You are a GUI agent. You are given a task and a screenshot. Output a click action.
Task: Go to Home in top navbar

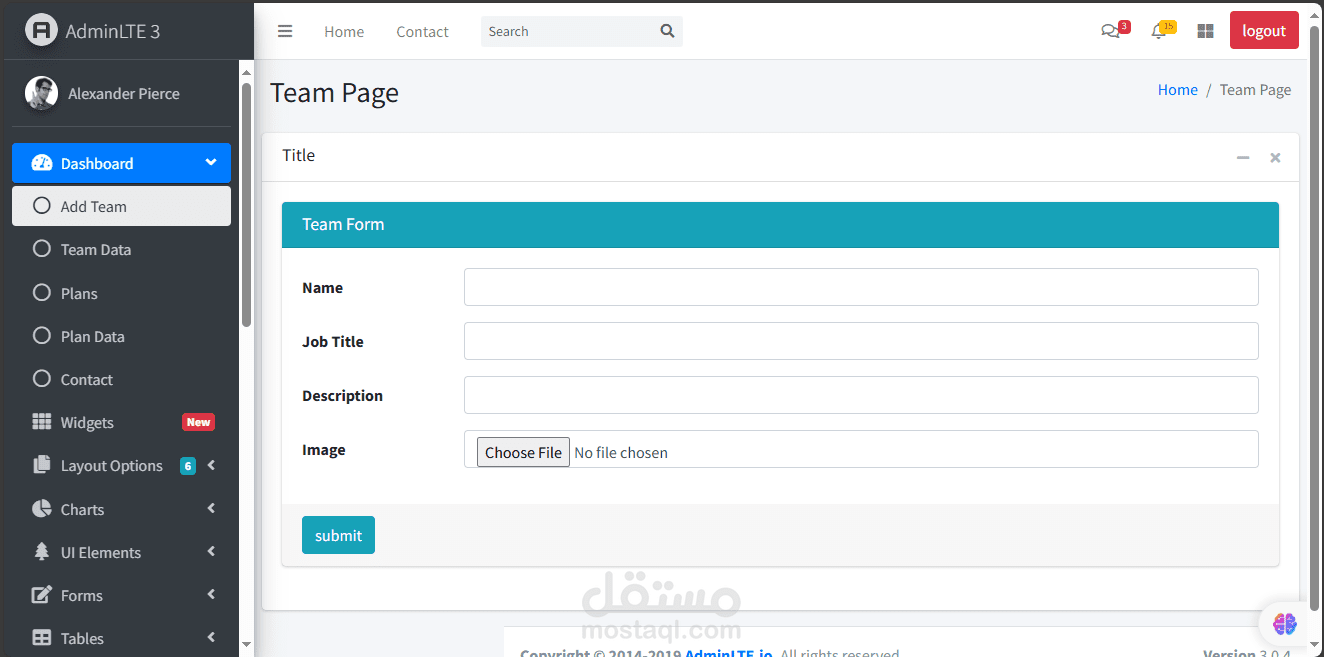pos(344,31)
